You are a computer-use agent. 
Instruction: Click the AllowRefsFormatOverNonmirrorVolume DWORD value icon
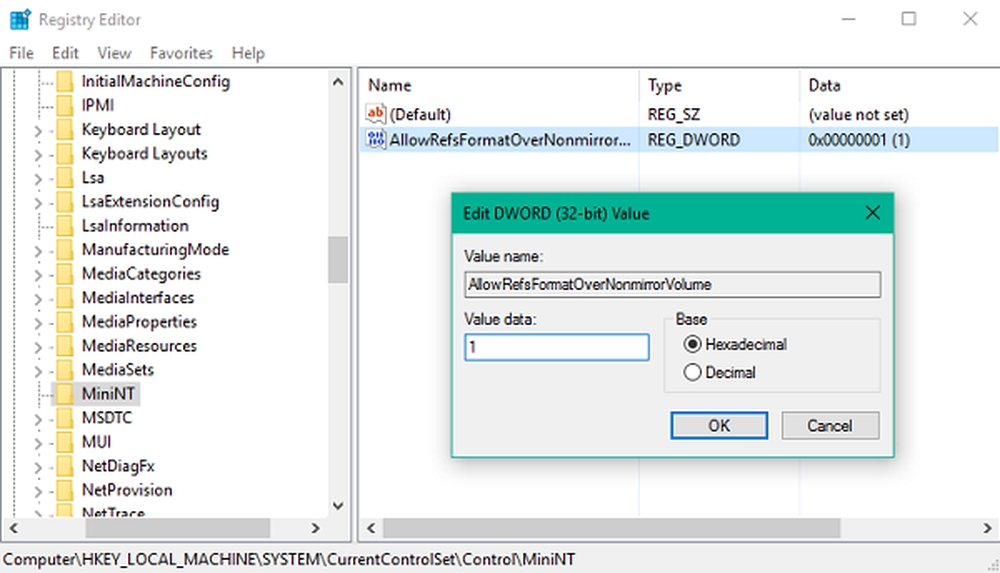click(x=376, y=140)
